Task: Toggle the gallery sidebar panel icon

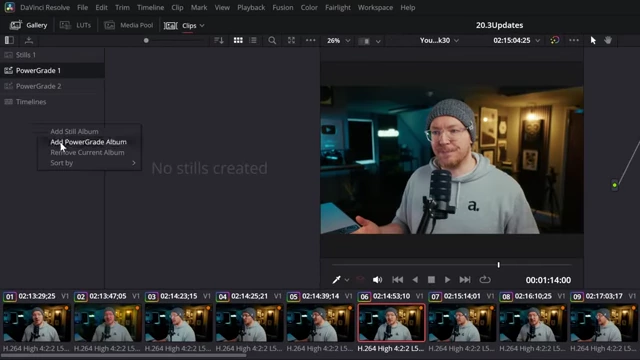Action: (9, 40)
